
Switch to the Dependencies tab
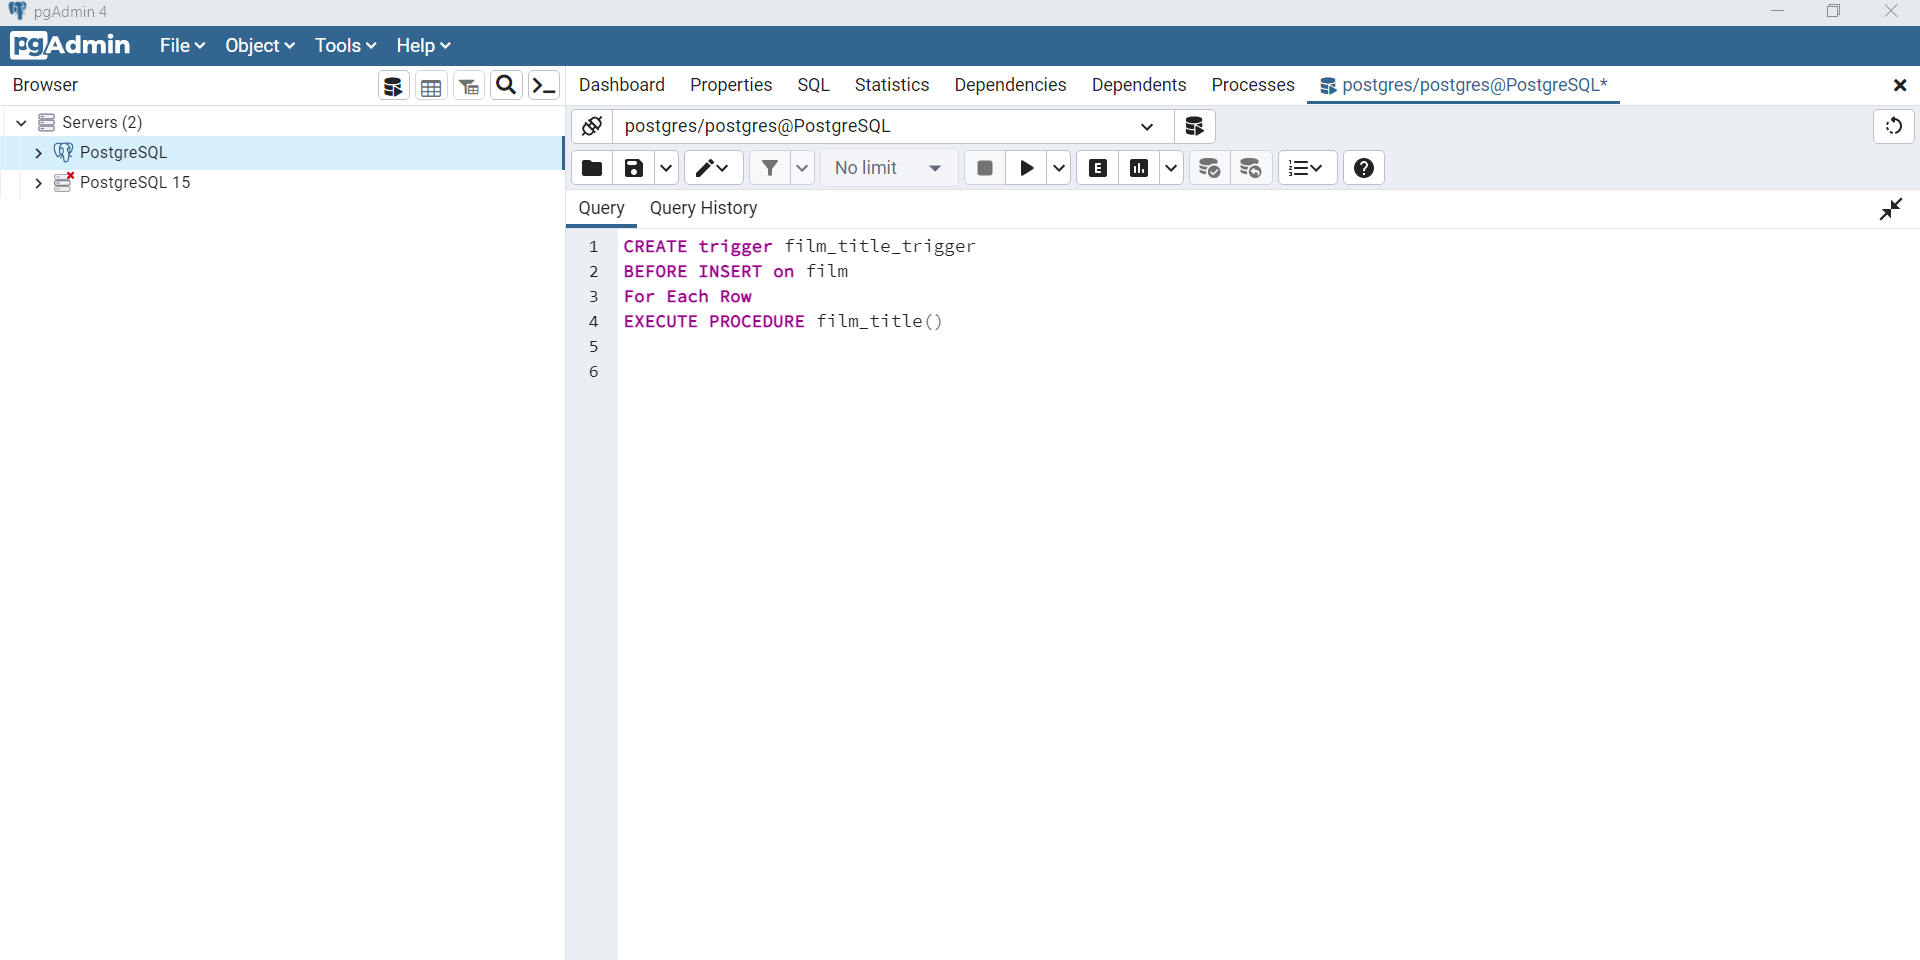pos(1010,85)
